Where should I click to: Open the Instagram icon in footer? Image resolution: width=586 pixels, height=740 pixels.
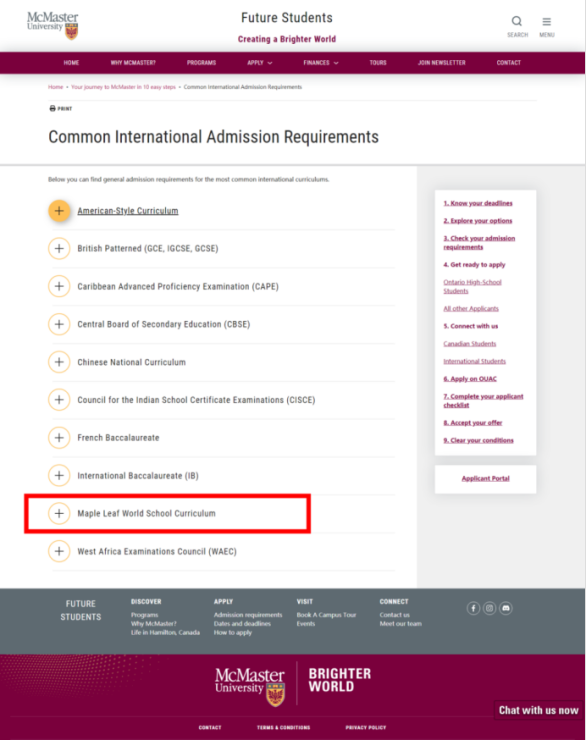[x=490, y=608]
